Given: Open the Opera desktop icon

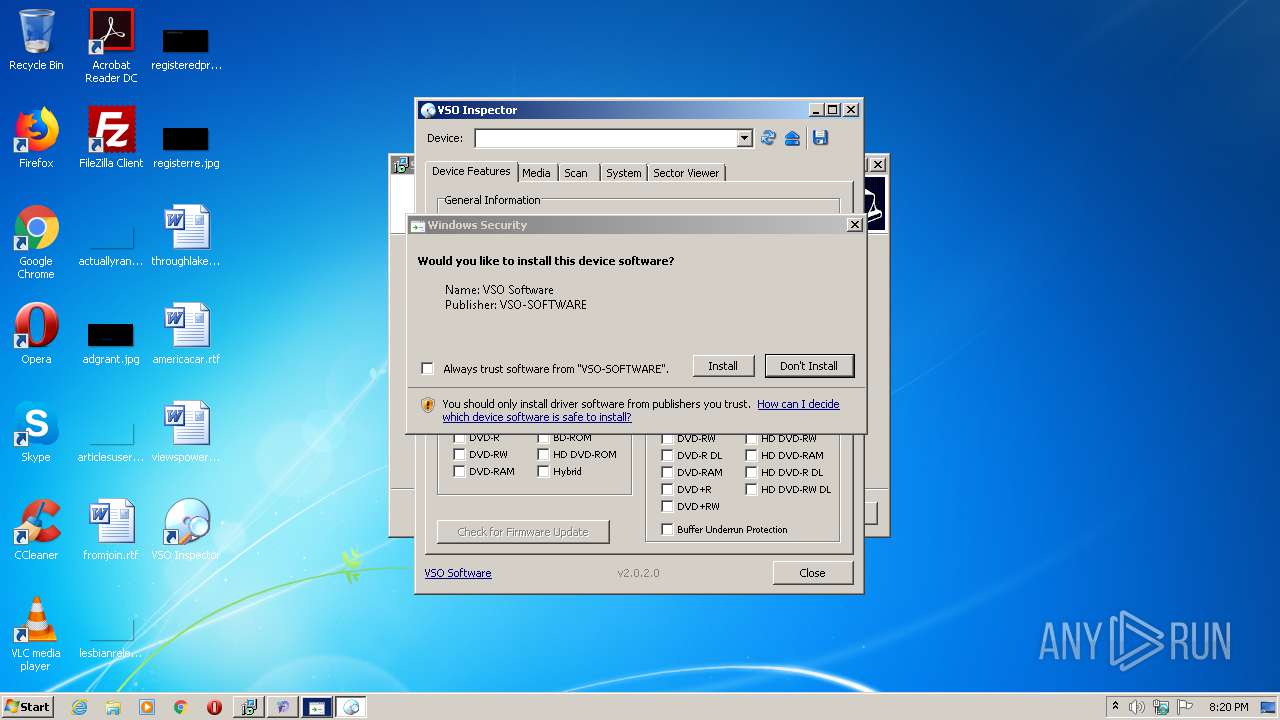Looking at the screenshot, I should tap(36, 334).
